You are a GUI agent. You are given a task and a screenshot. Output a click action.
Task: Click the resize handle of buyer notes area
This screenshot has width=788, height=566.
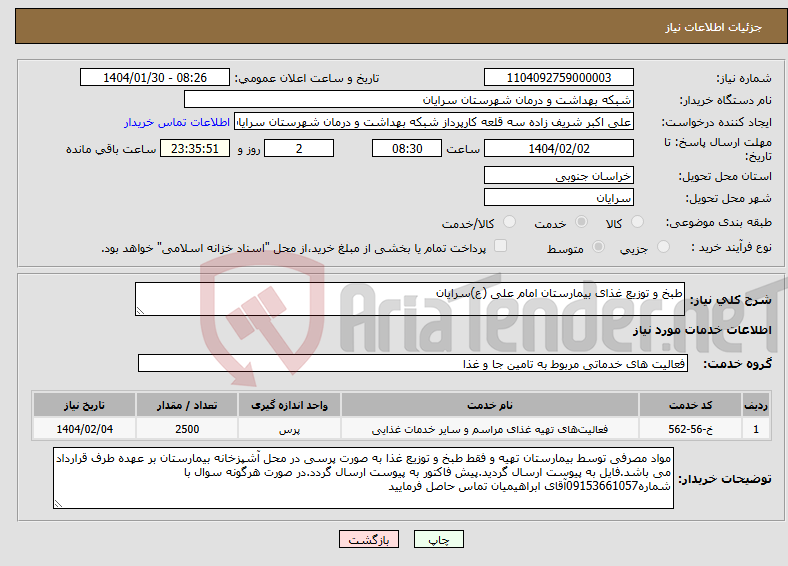coord(58,504)
